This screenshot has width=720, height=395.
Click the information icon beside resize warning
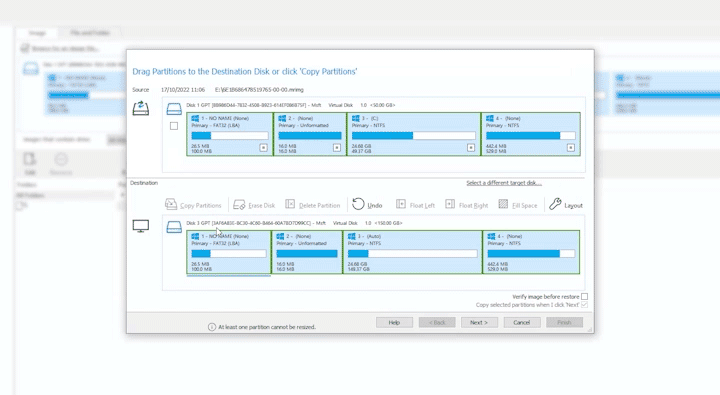click(212, 327)
